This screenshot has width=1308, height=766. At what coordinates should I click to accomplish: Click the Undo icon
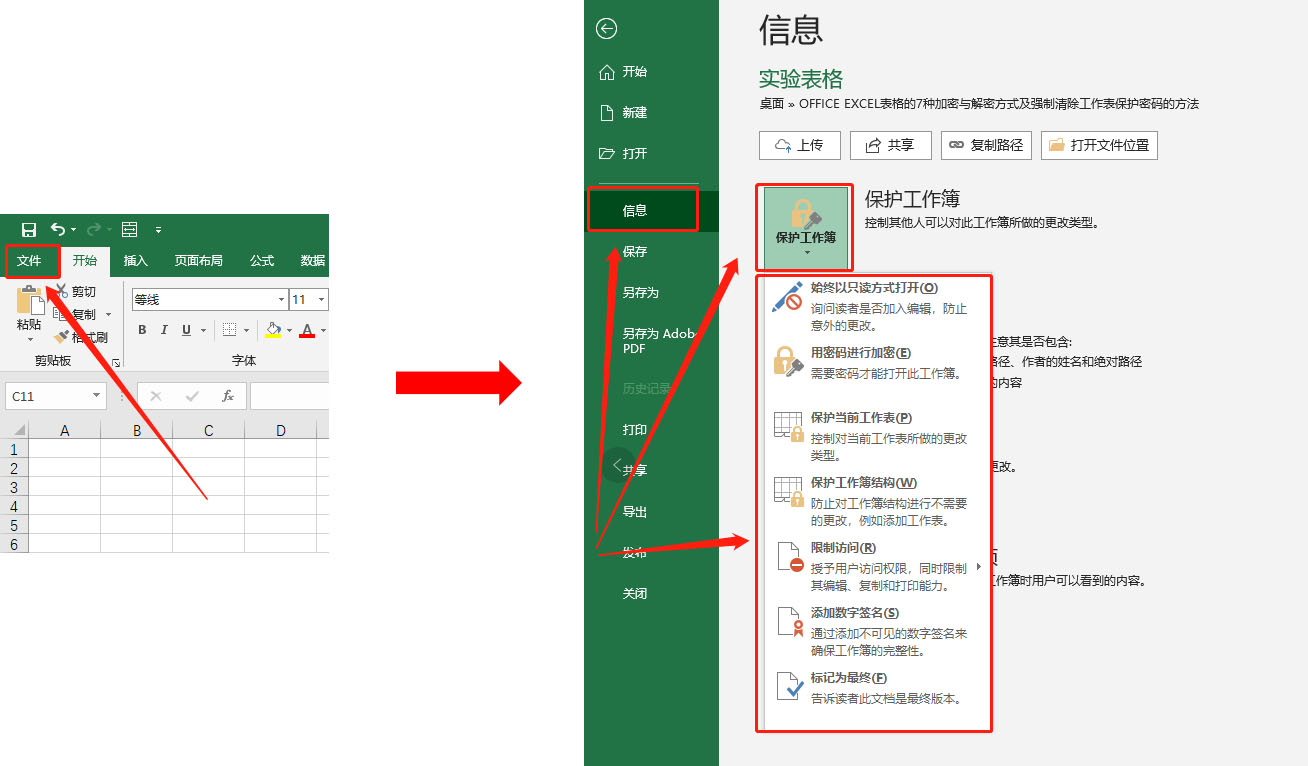(56, 229)
